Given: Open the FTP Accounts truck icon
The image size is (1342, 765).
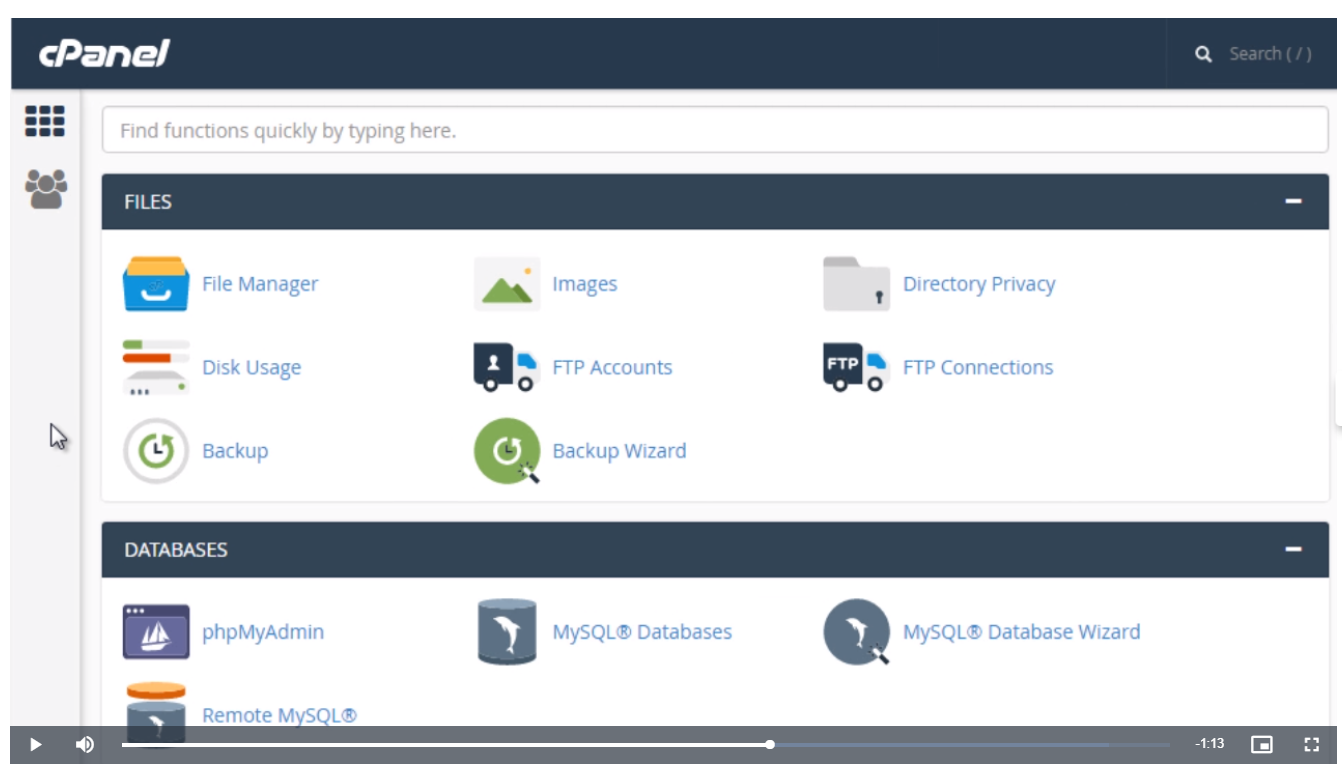Looking at the screenshot, I should (506, 367).
